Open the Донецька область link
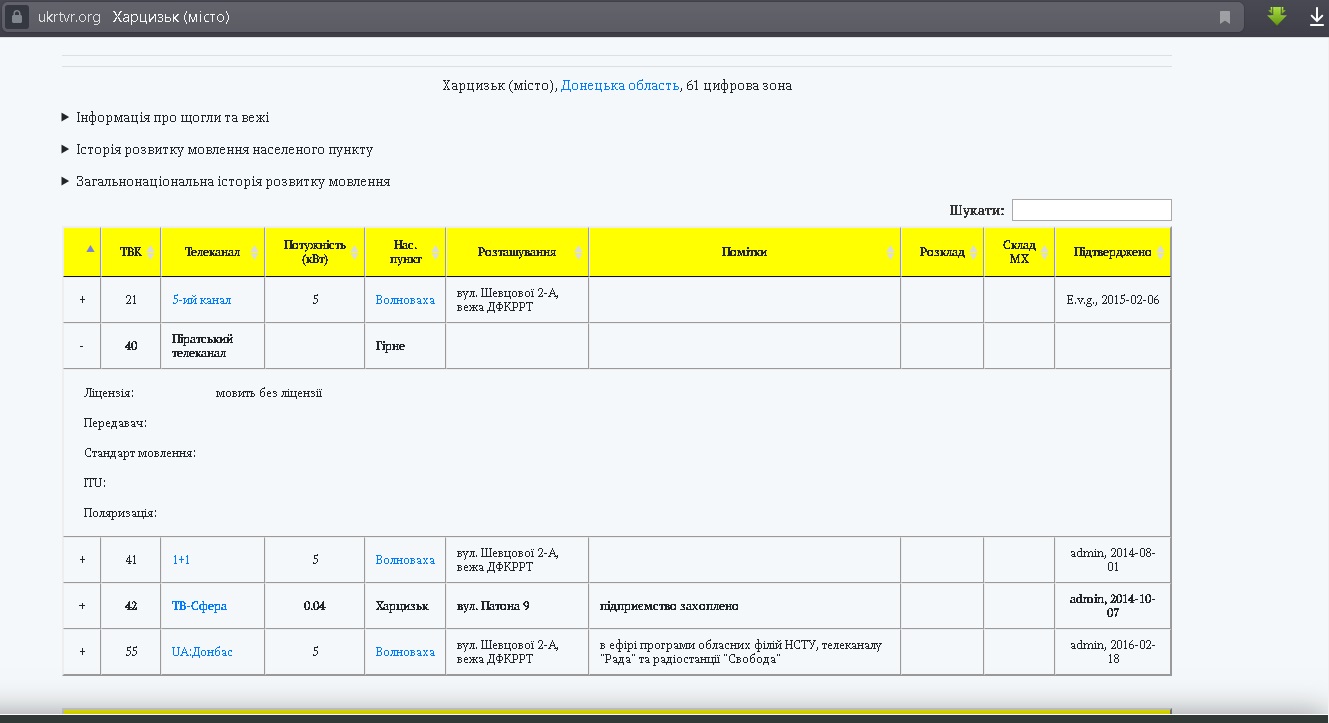The image size is (1329, 723). pos(620,86)
